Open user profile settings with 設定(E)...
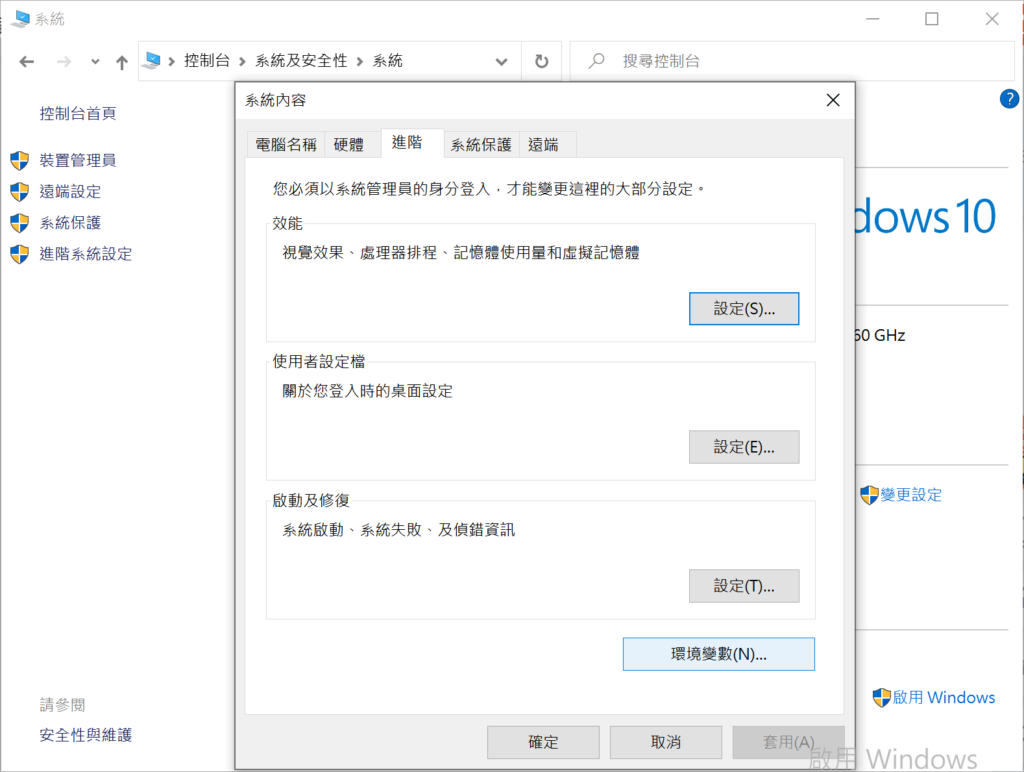The image size is (1024, 772). point(744,447)
